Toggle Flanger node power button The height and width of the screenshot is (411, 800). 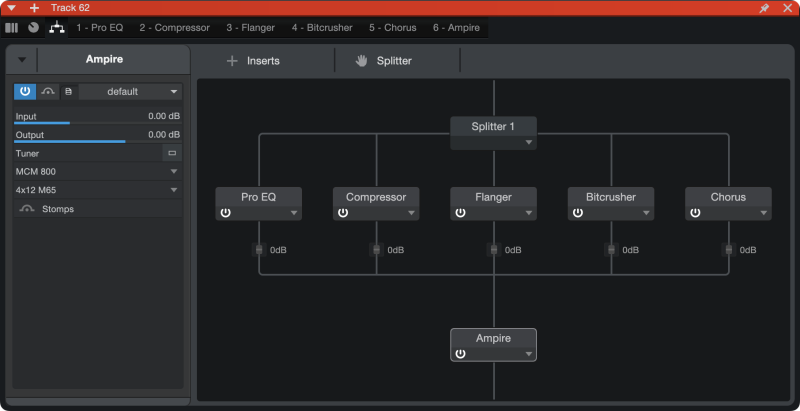[x=460, y=213]
